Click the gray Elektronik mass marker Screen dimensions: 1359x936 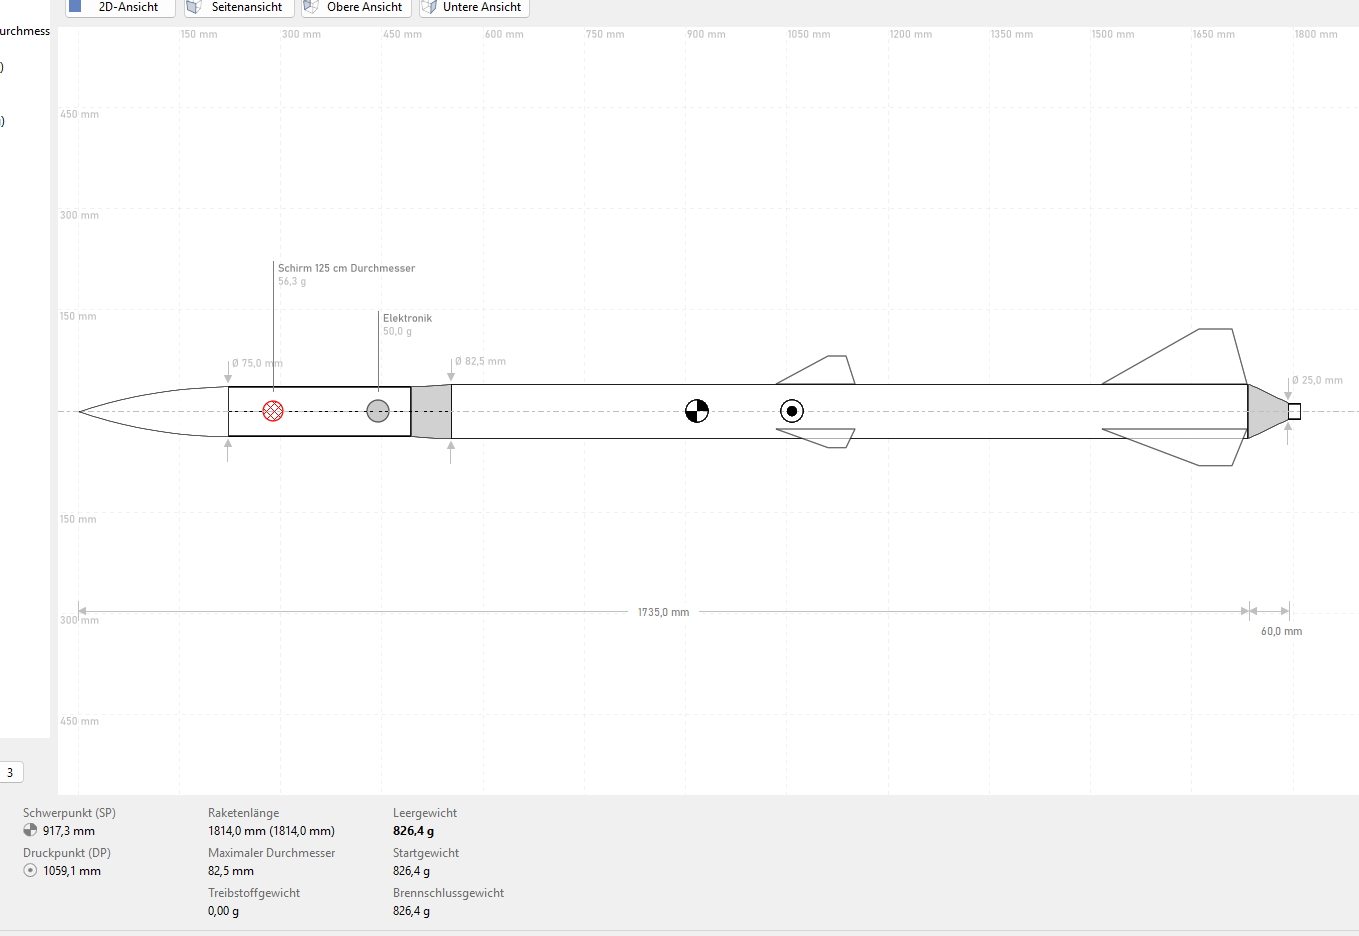pos(378,411)
